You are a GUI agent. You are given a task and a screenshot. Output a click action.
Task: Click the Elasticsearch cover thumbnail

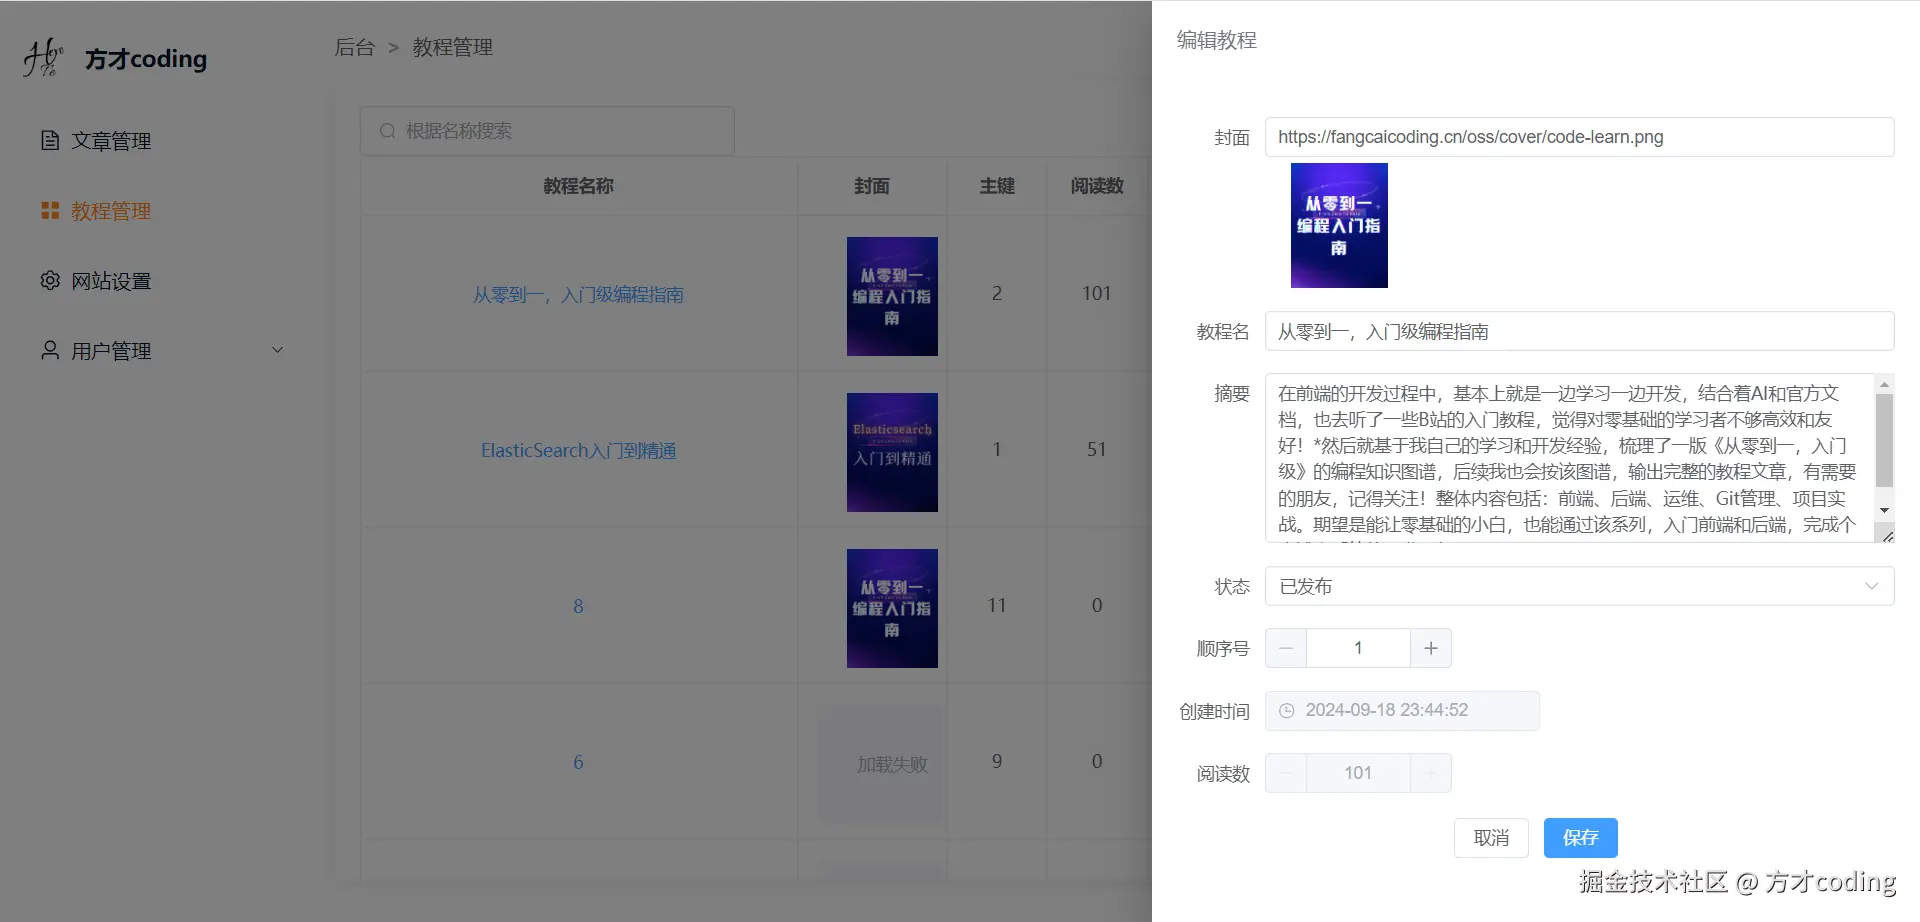click(892, 452)
